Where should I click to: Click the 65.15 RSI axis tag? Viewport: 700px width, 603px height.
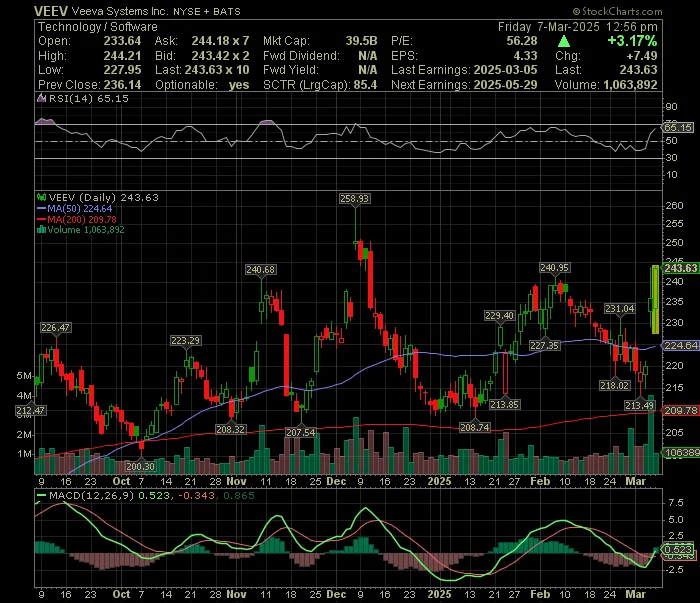point(678,128)
